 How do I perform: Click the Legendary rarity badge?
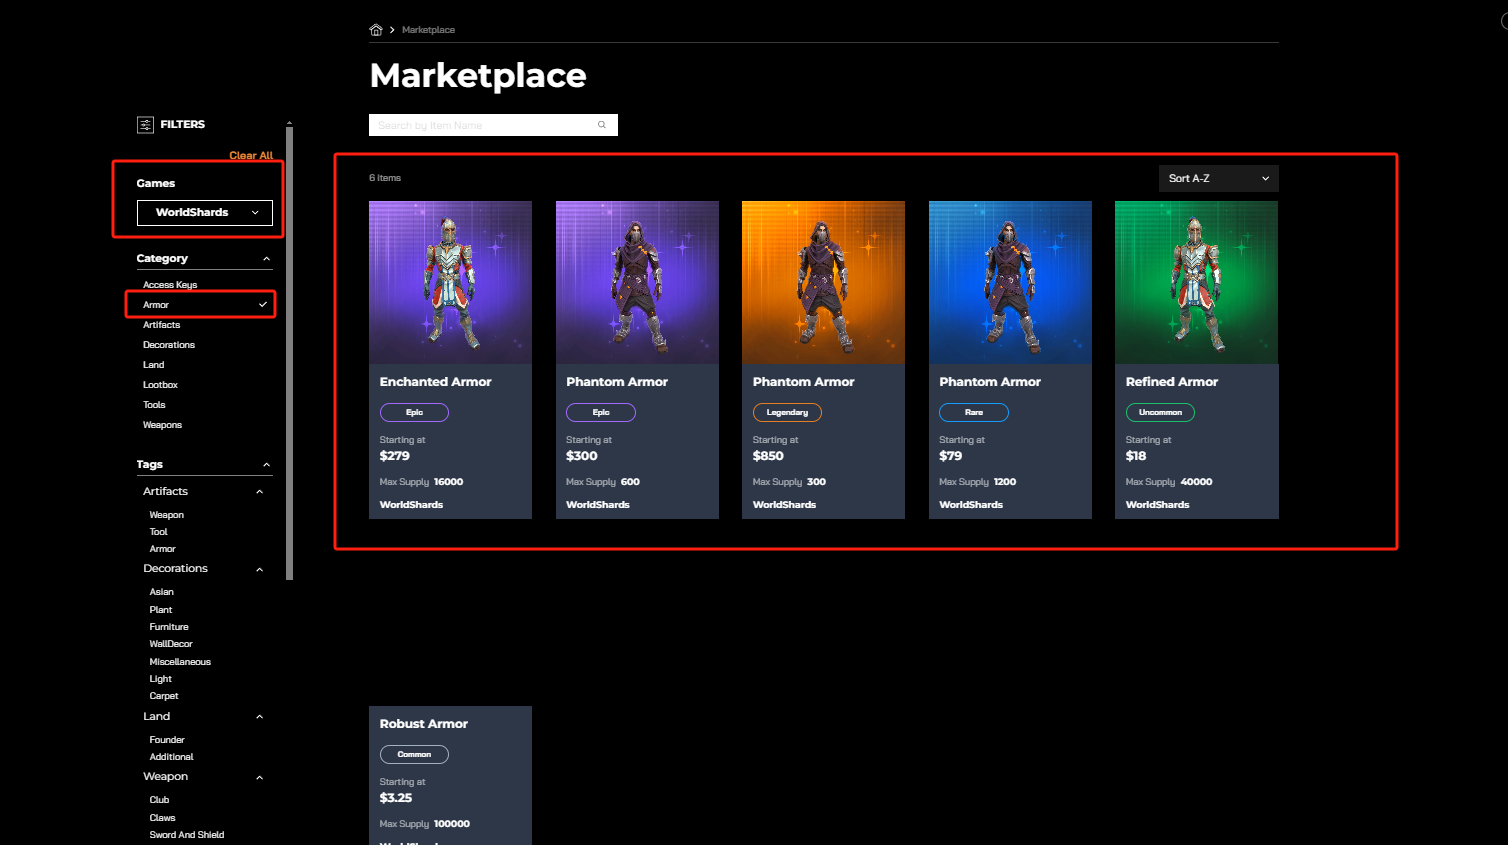(787, 412)
